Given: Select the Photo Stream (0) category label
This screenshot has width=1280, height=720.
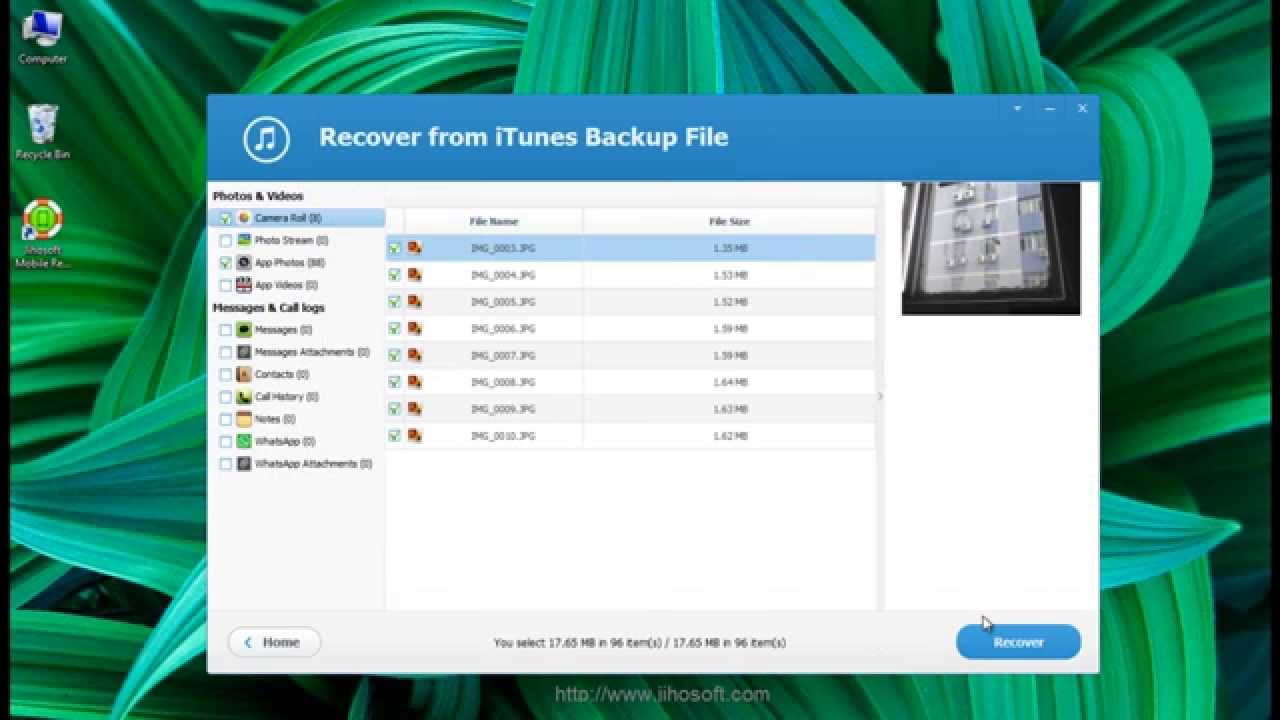Looking at the screenshot, I should point(291,241).
